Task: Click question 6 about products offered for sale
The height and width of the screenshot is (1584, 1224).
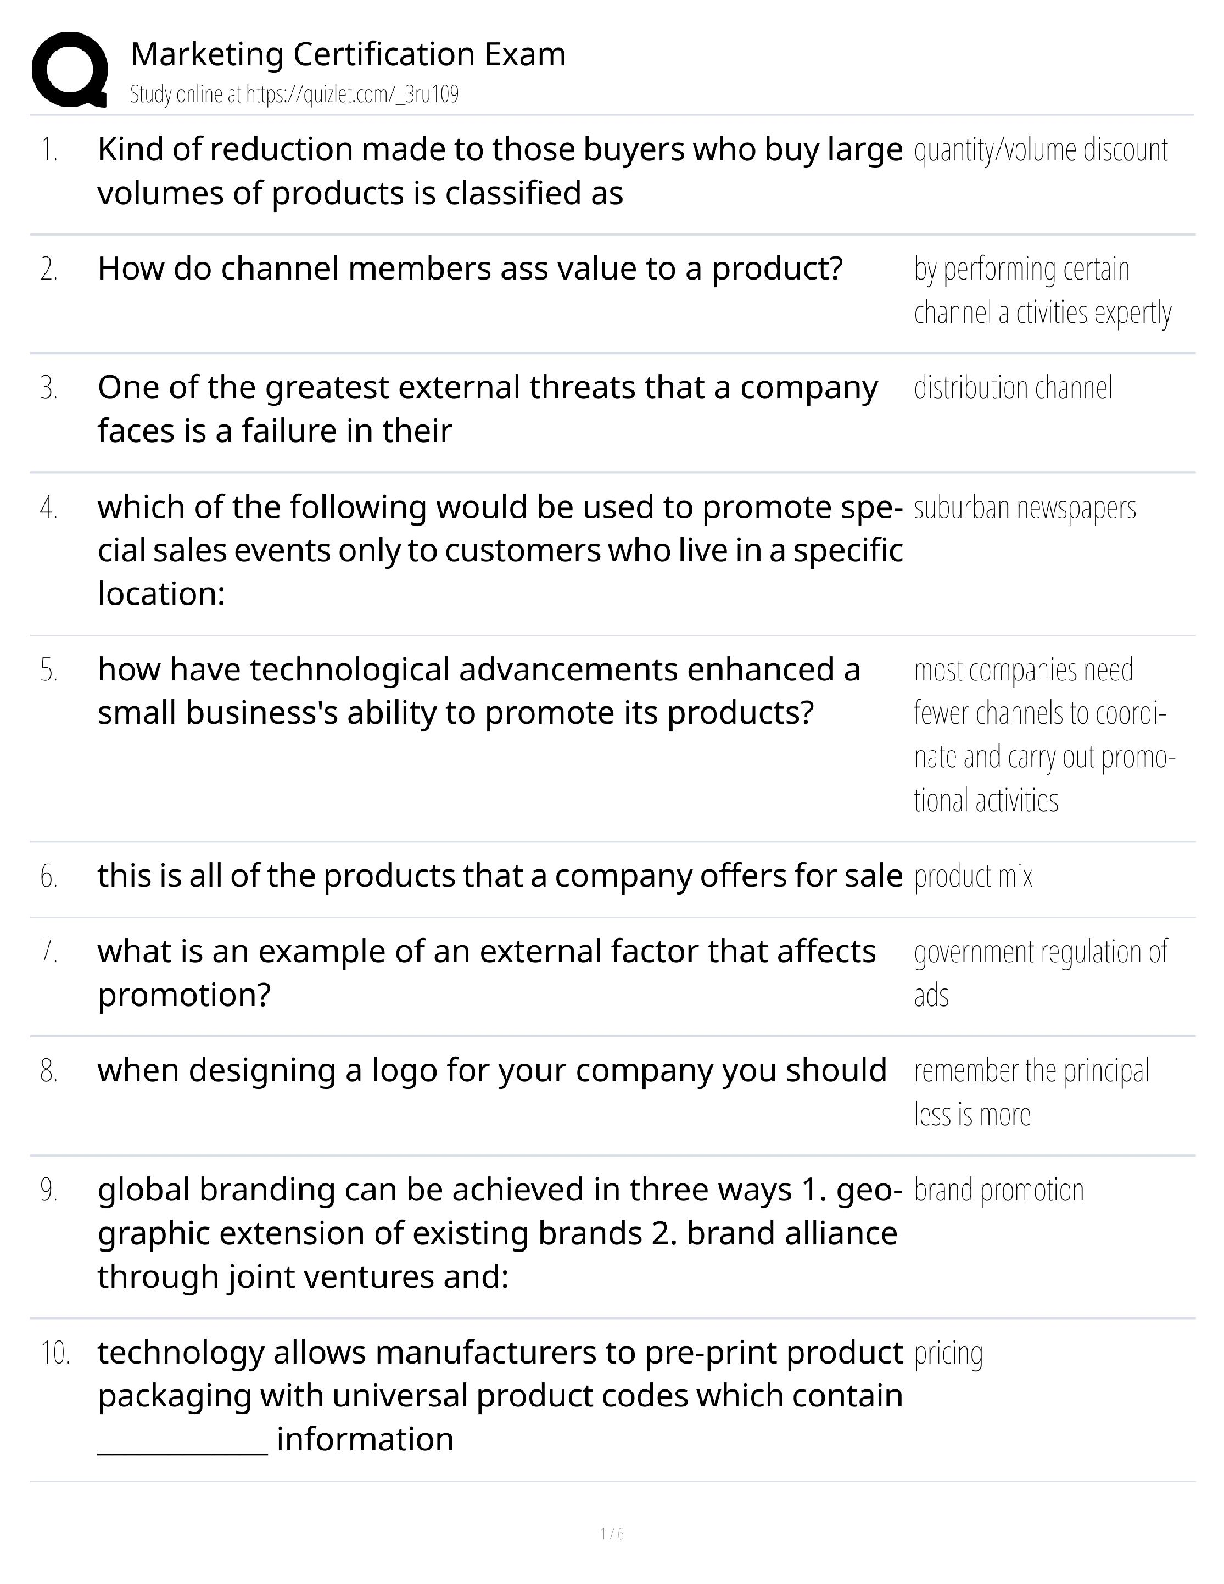Action: (x=500, y=876)
